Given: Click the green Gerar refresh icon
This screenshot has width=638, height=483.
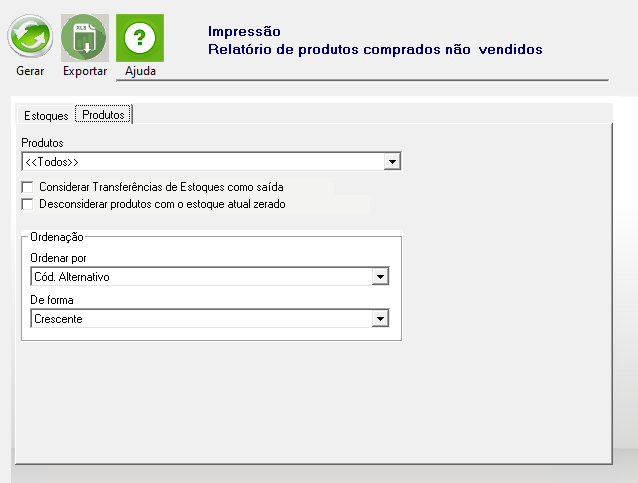Looking at the screenshot, I should (30, 37).
